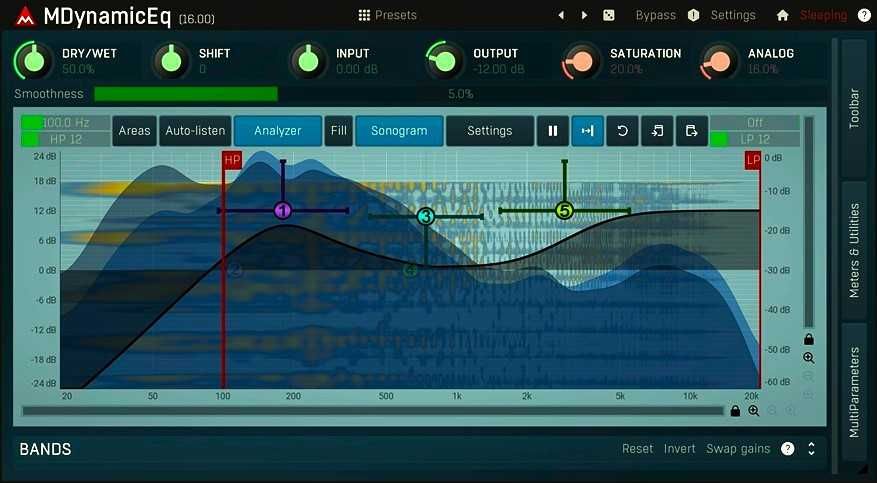Viewport: 877px width, 483px height.
Task: Click the red Sleeping status text
Action: tap(823, 15)
